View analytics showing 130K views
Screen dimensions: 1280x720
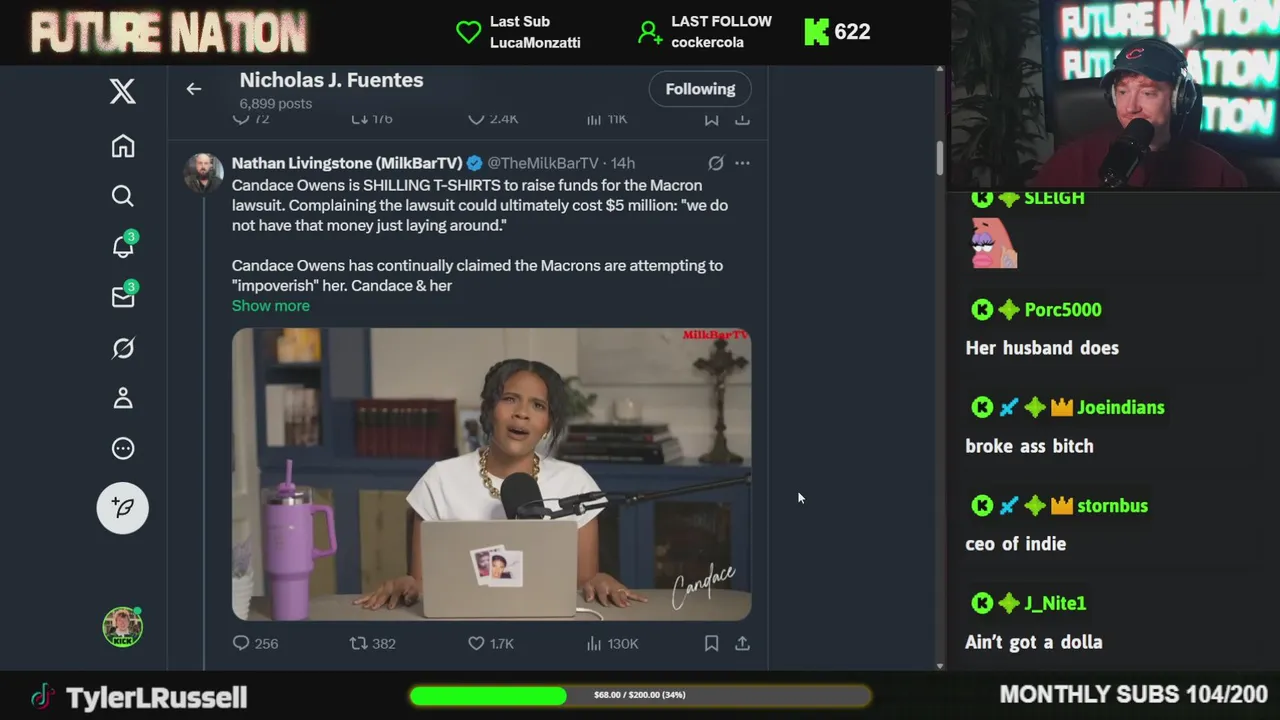[x=612, y=644]
